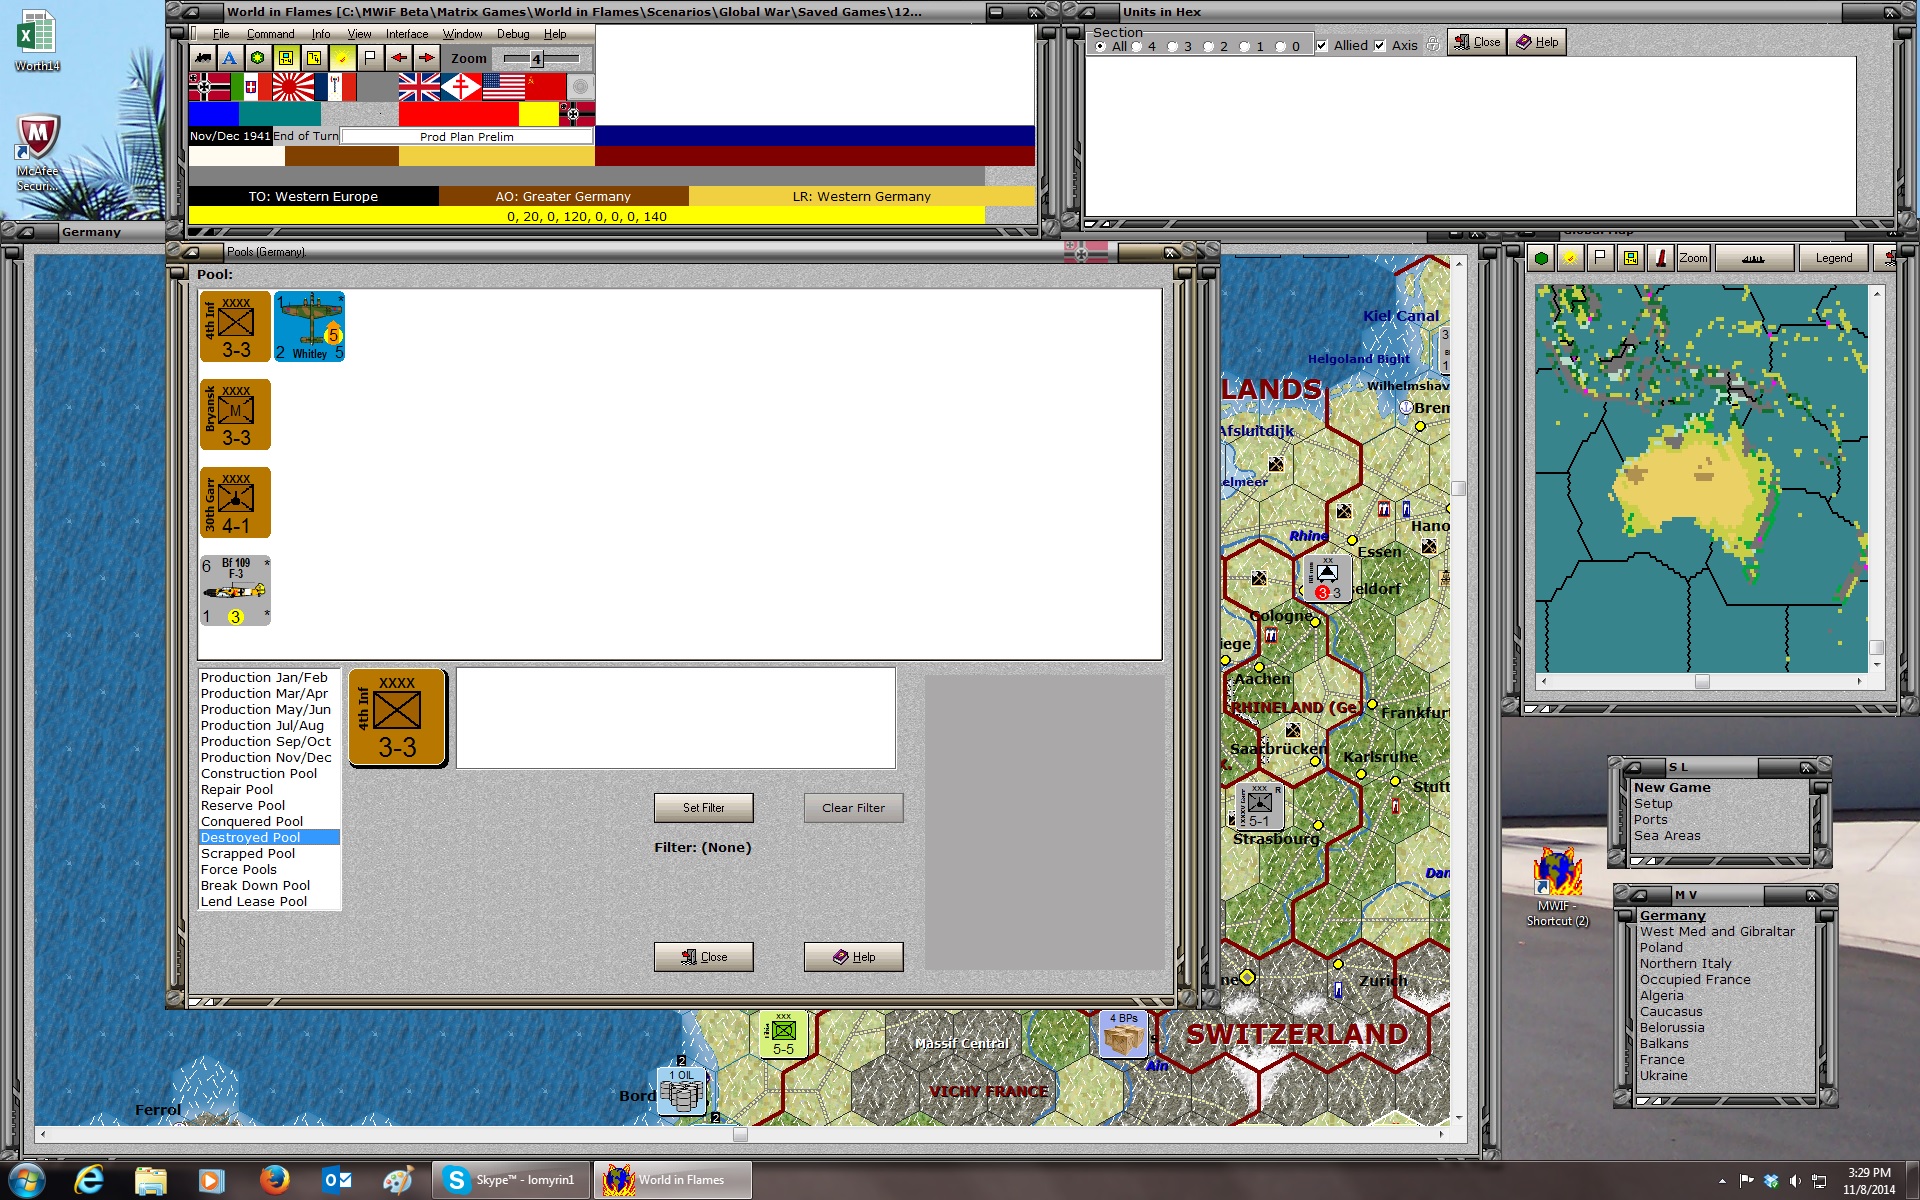Click the horizontal scrollbar thumb under main map
Screen dimensions: 1920x1200
coord(740,1134)
